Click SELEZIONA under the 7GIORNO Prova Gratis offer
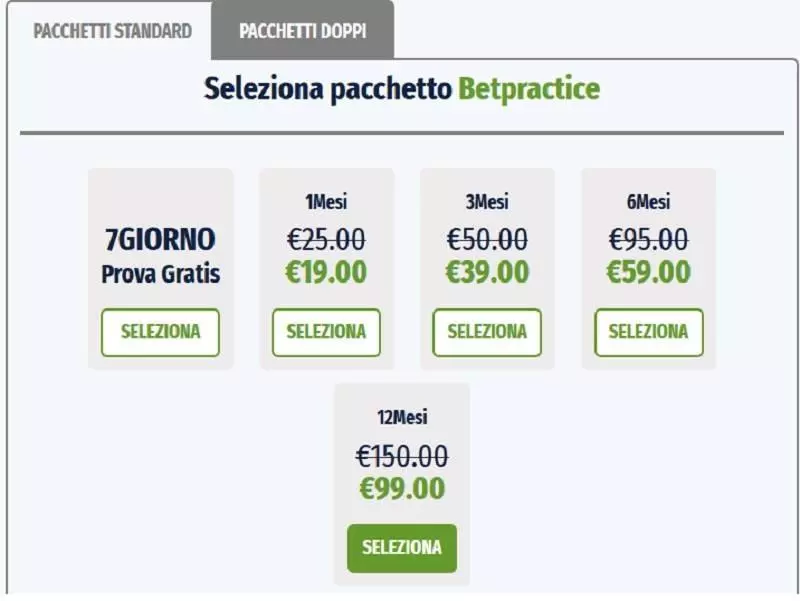800x601 pixels. coord(159,331)
